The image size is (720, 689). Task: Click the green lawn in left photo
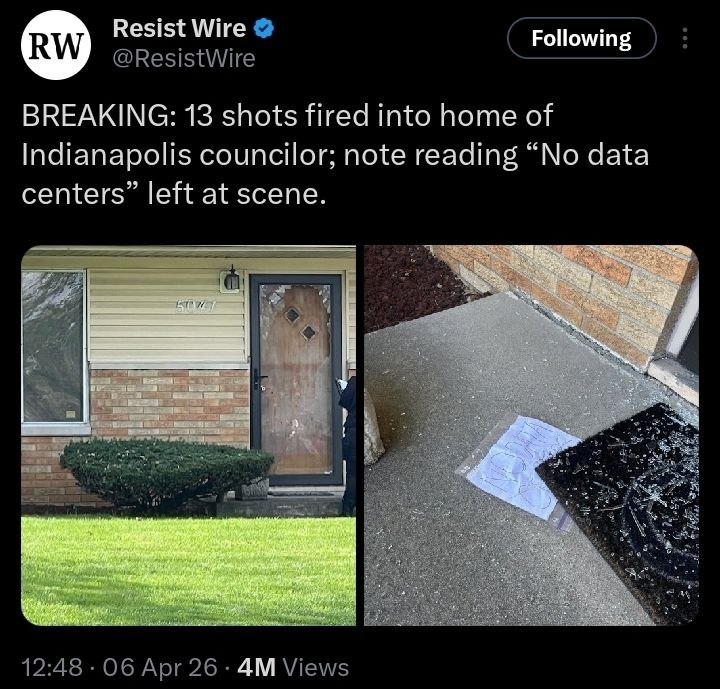coord(188,570)
